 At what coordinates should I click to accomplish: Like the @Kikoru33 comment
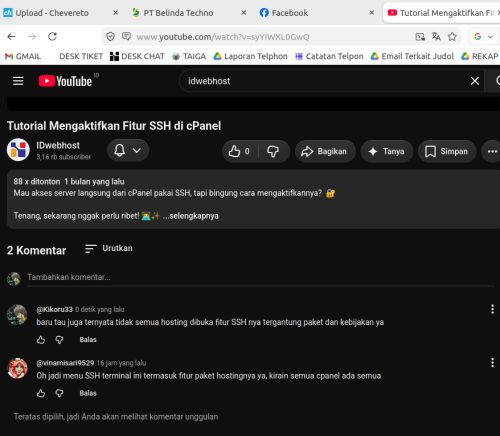point(41,340)
